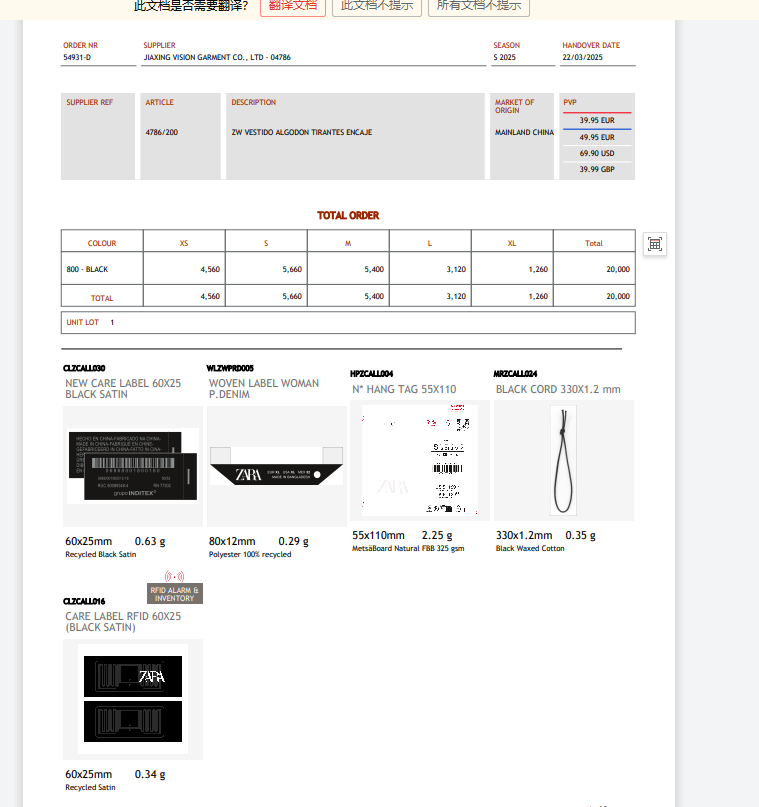759x807 pixels.
Task: Click the supplier name Jiaxing Vision Garment
Action: pyautogui.click(x=217, y=58)
